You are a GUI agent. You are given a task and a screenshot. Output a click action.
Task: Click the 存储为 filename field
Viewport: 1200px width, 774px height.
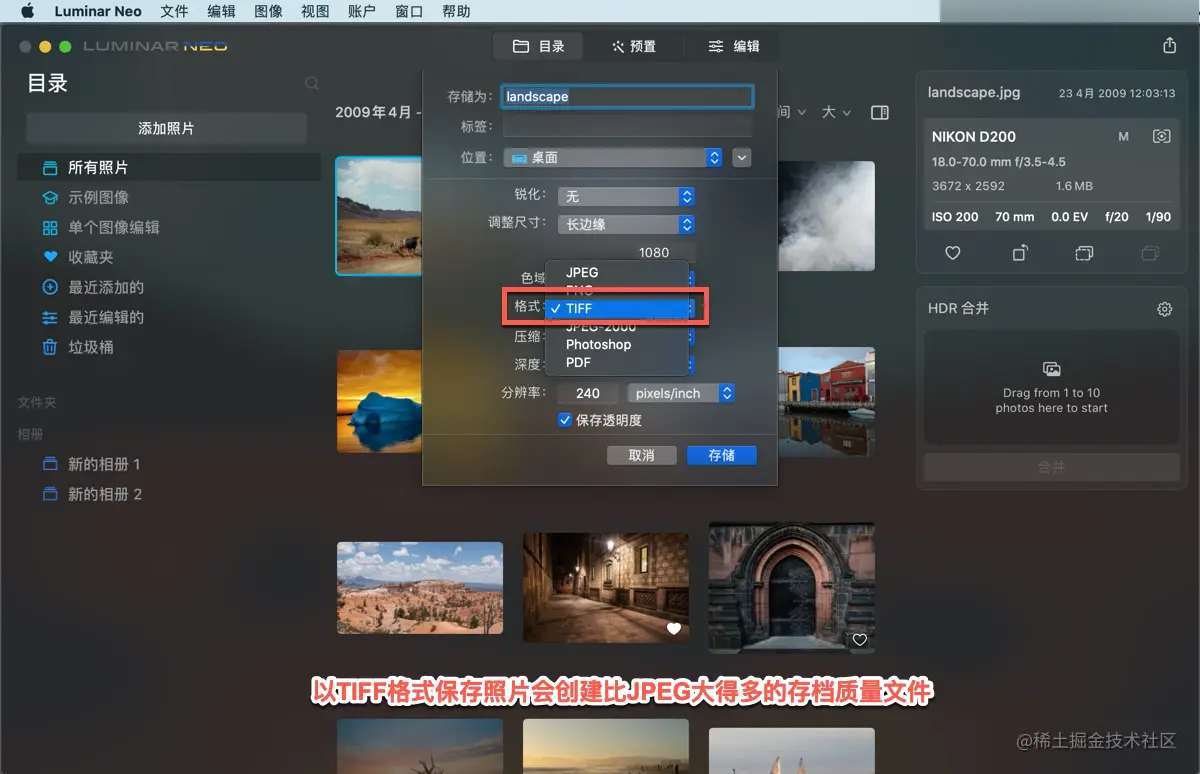click(627, 97)
